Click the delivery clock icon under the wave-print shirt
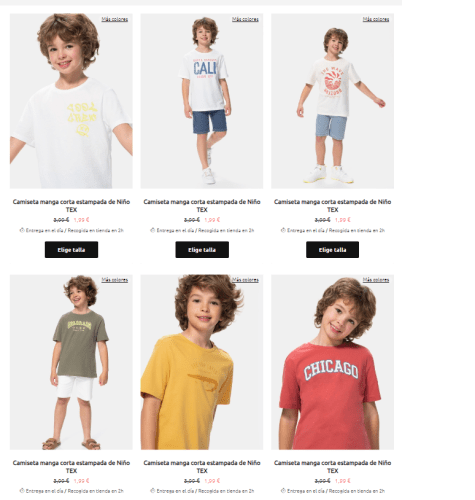The height and width of the screenshot is (500, 475). (x=283, y=230)
